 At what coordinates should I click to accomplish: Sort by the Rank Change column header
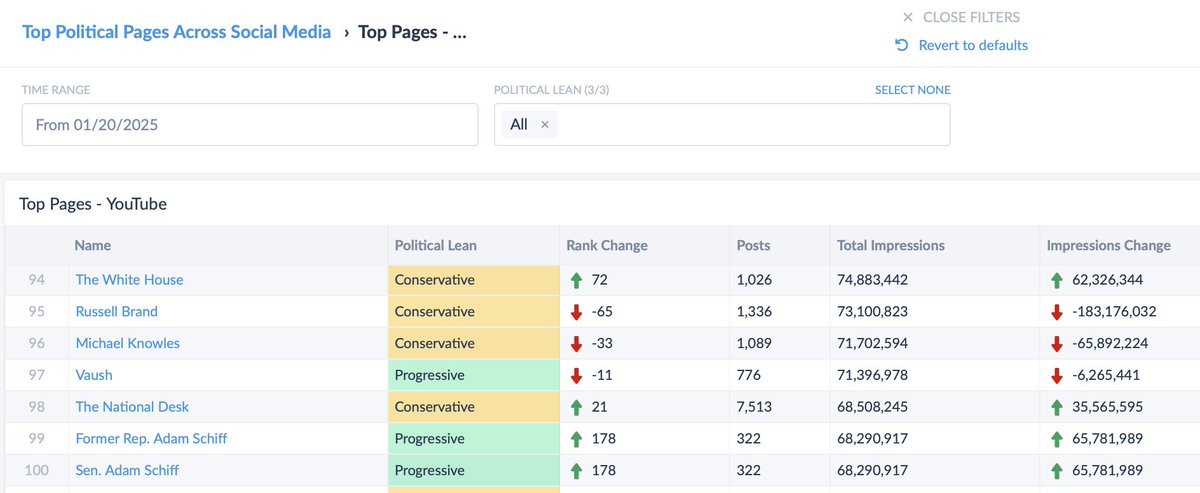(607, 245)
